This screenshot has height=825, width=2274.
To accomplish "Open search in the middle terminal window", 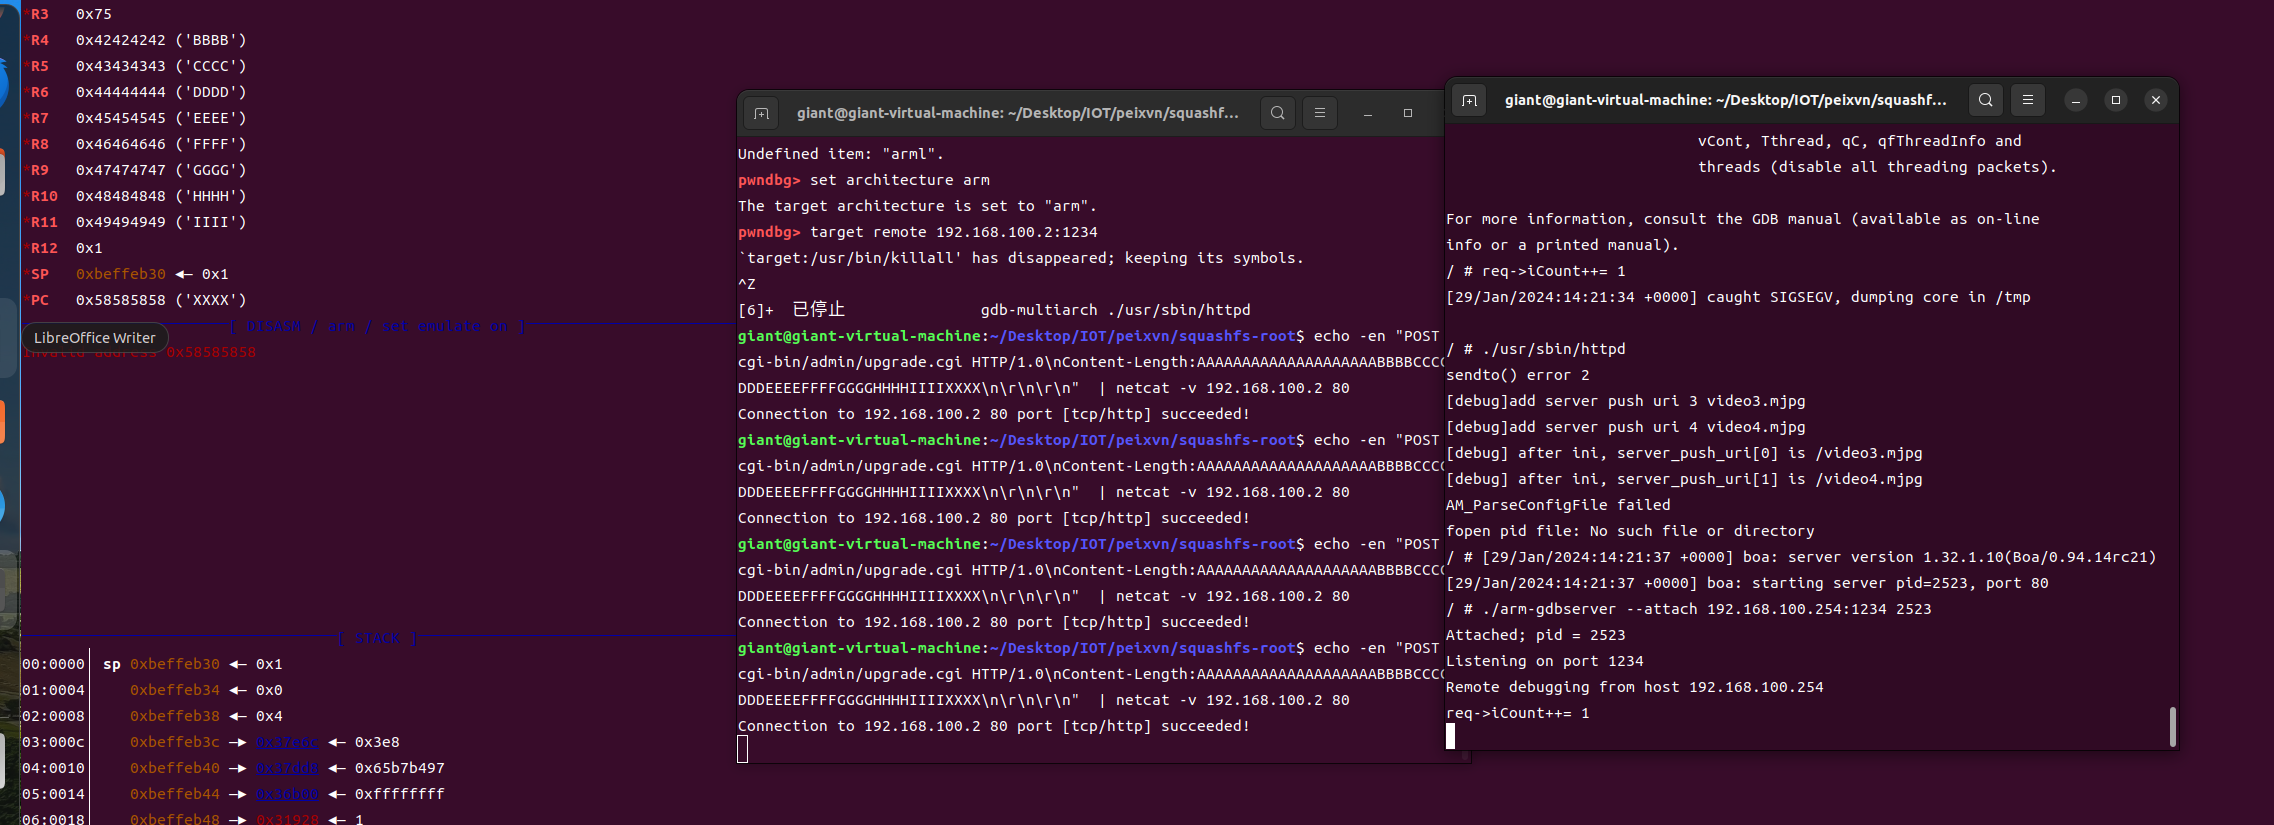I will pos(1278,113).
